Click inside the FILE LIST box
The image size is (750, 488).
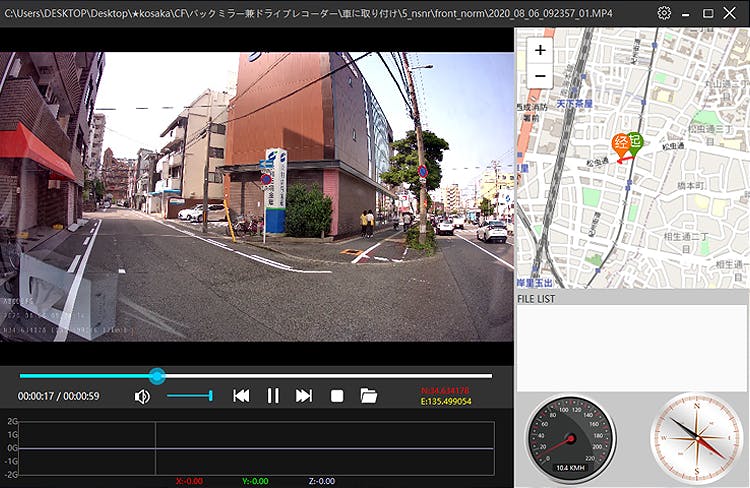coord(631,347)
